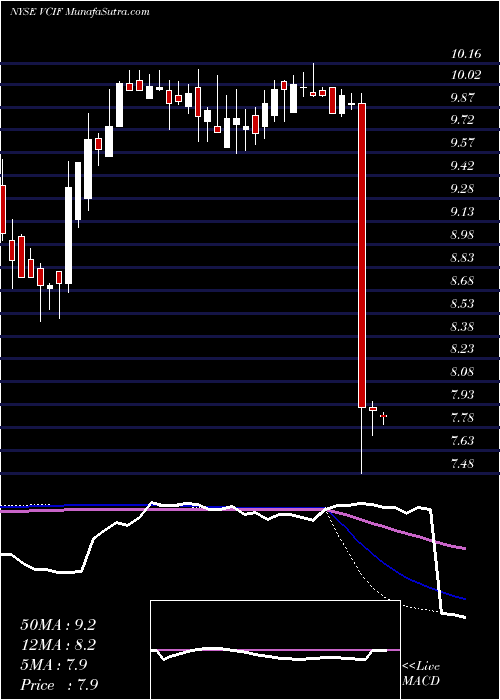Click the Live MACD inset chart

(x=275, y=650)
